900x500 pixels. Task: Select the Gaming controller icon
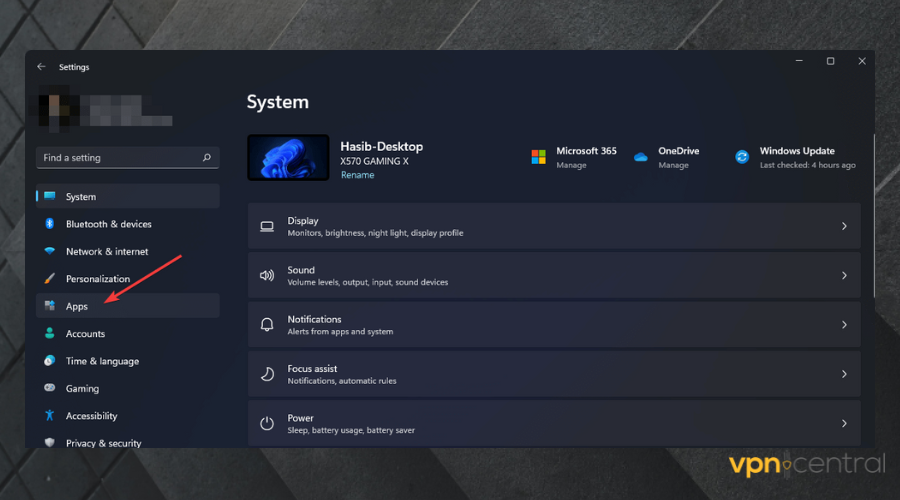coord(49,388)
